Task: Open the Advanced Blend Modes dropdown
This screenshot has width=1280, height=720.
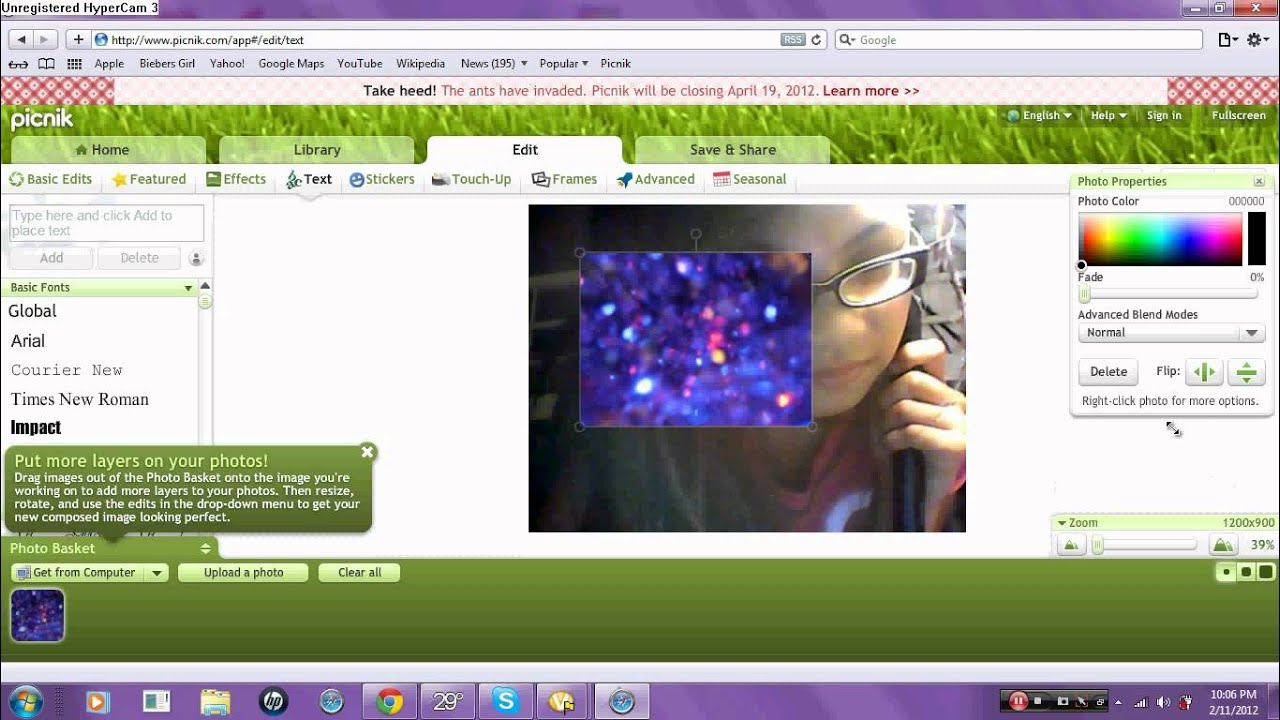Action: pyautogui.click(x=1171, y=333)
